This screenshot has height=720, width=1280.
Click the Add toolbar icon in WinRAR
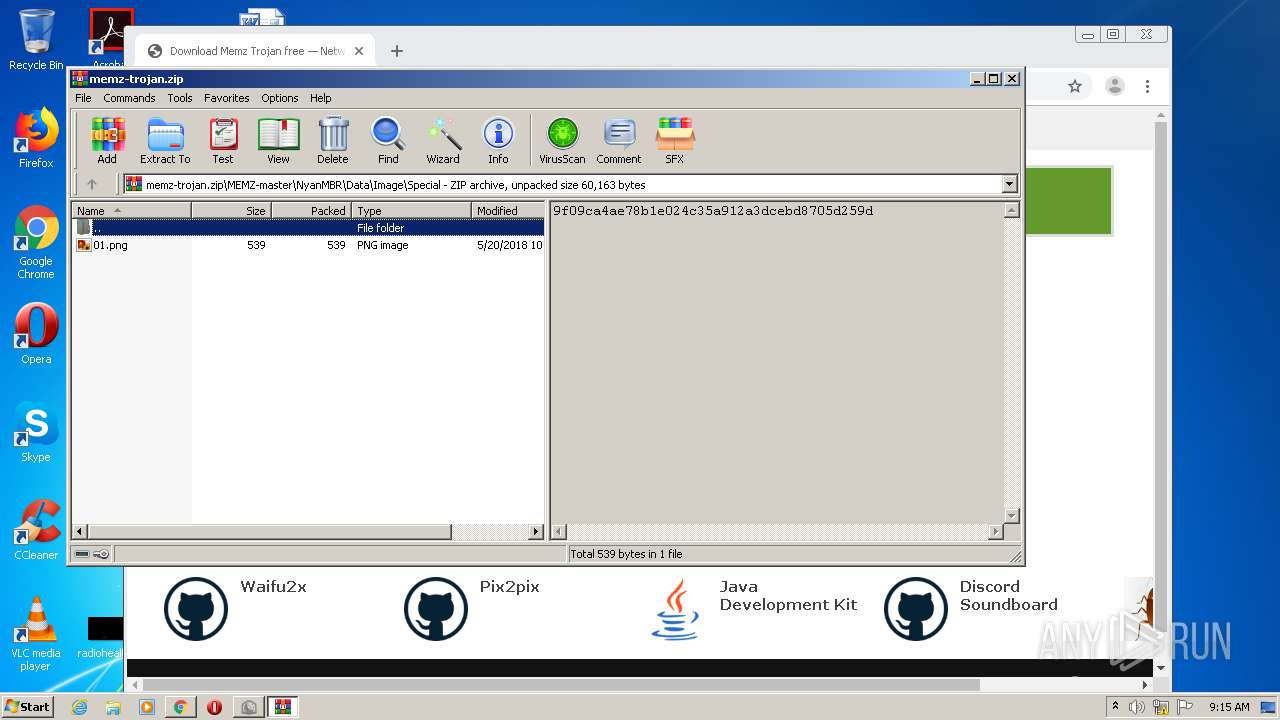click(107, 140)
